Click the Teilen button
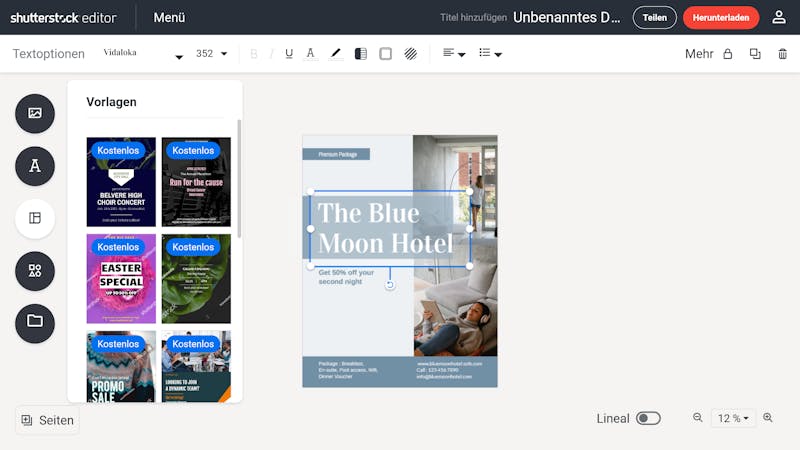 tap(655, 17)
